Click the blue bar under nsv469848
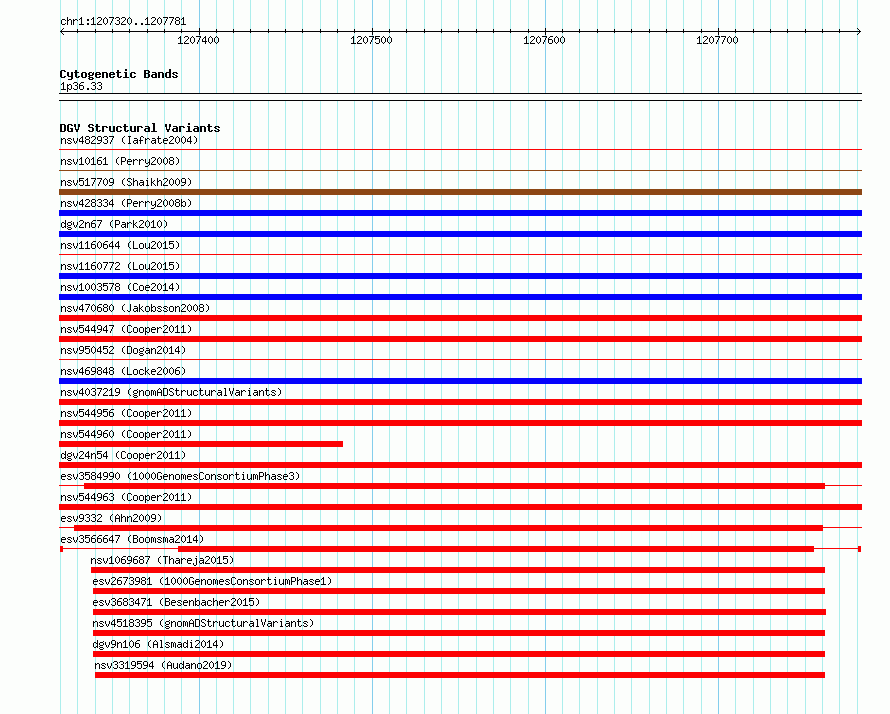 click(460, 381)
